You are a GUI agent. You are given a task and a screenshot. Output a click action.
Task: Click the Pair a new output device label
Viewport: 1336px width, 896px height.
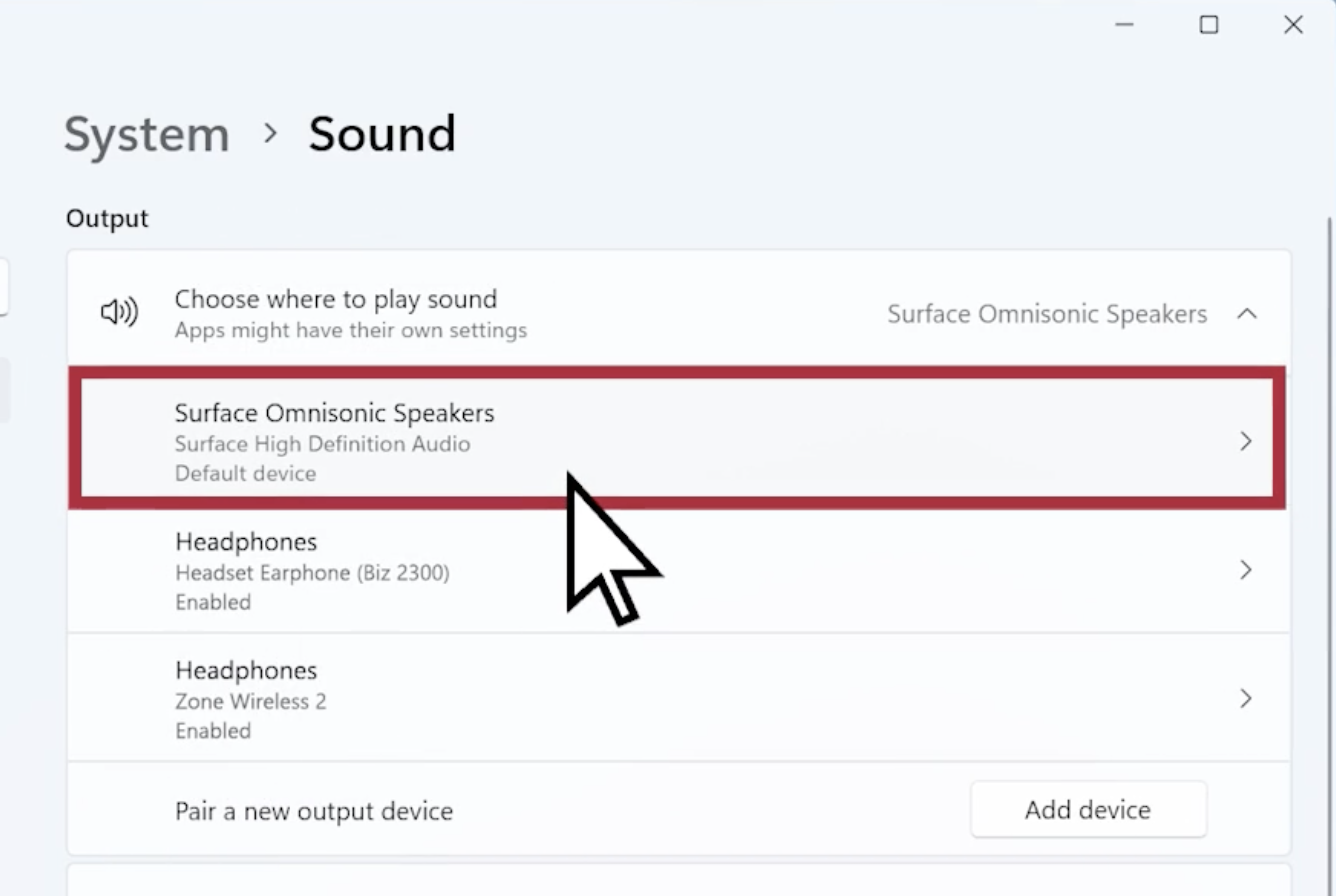click(314, 810)
